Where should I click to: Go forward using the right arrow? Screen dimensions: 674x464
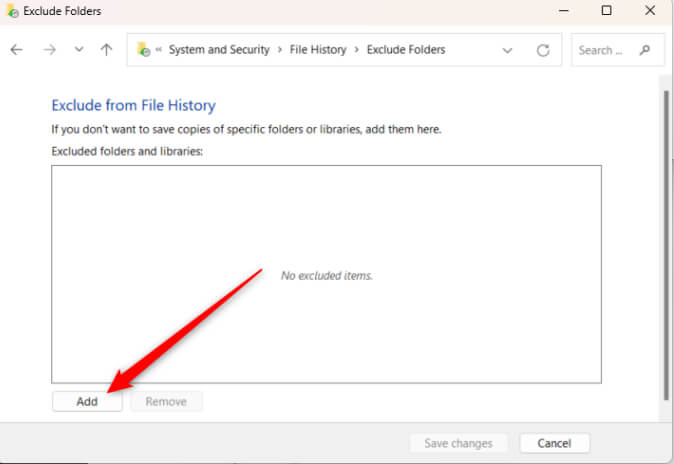click(x=49, y=50)
